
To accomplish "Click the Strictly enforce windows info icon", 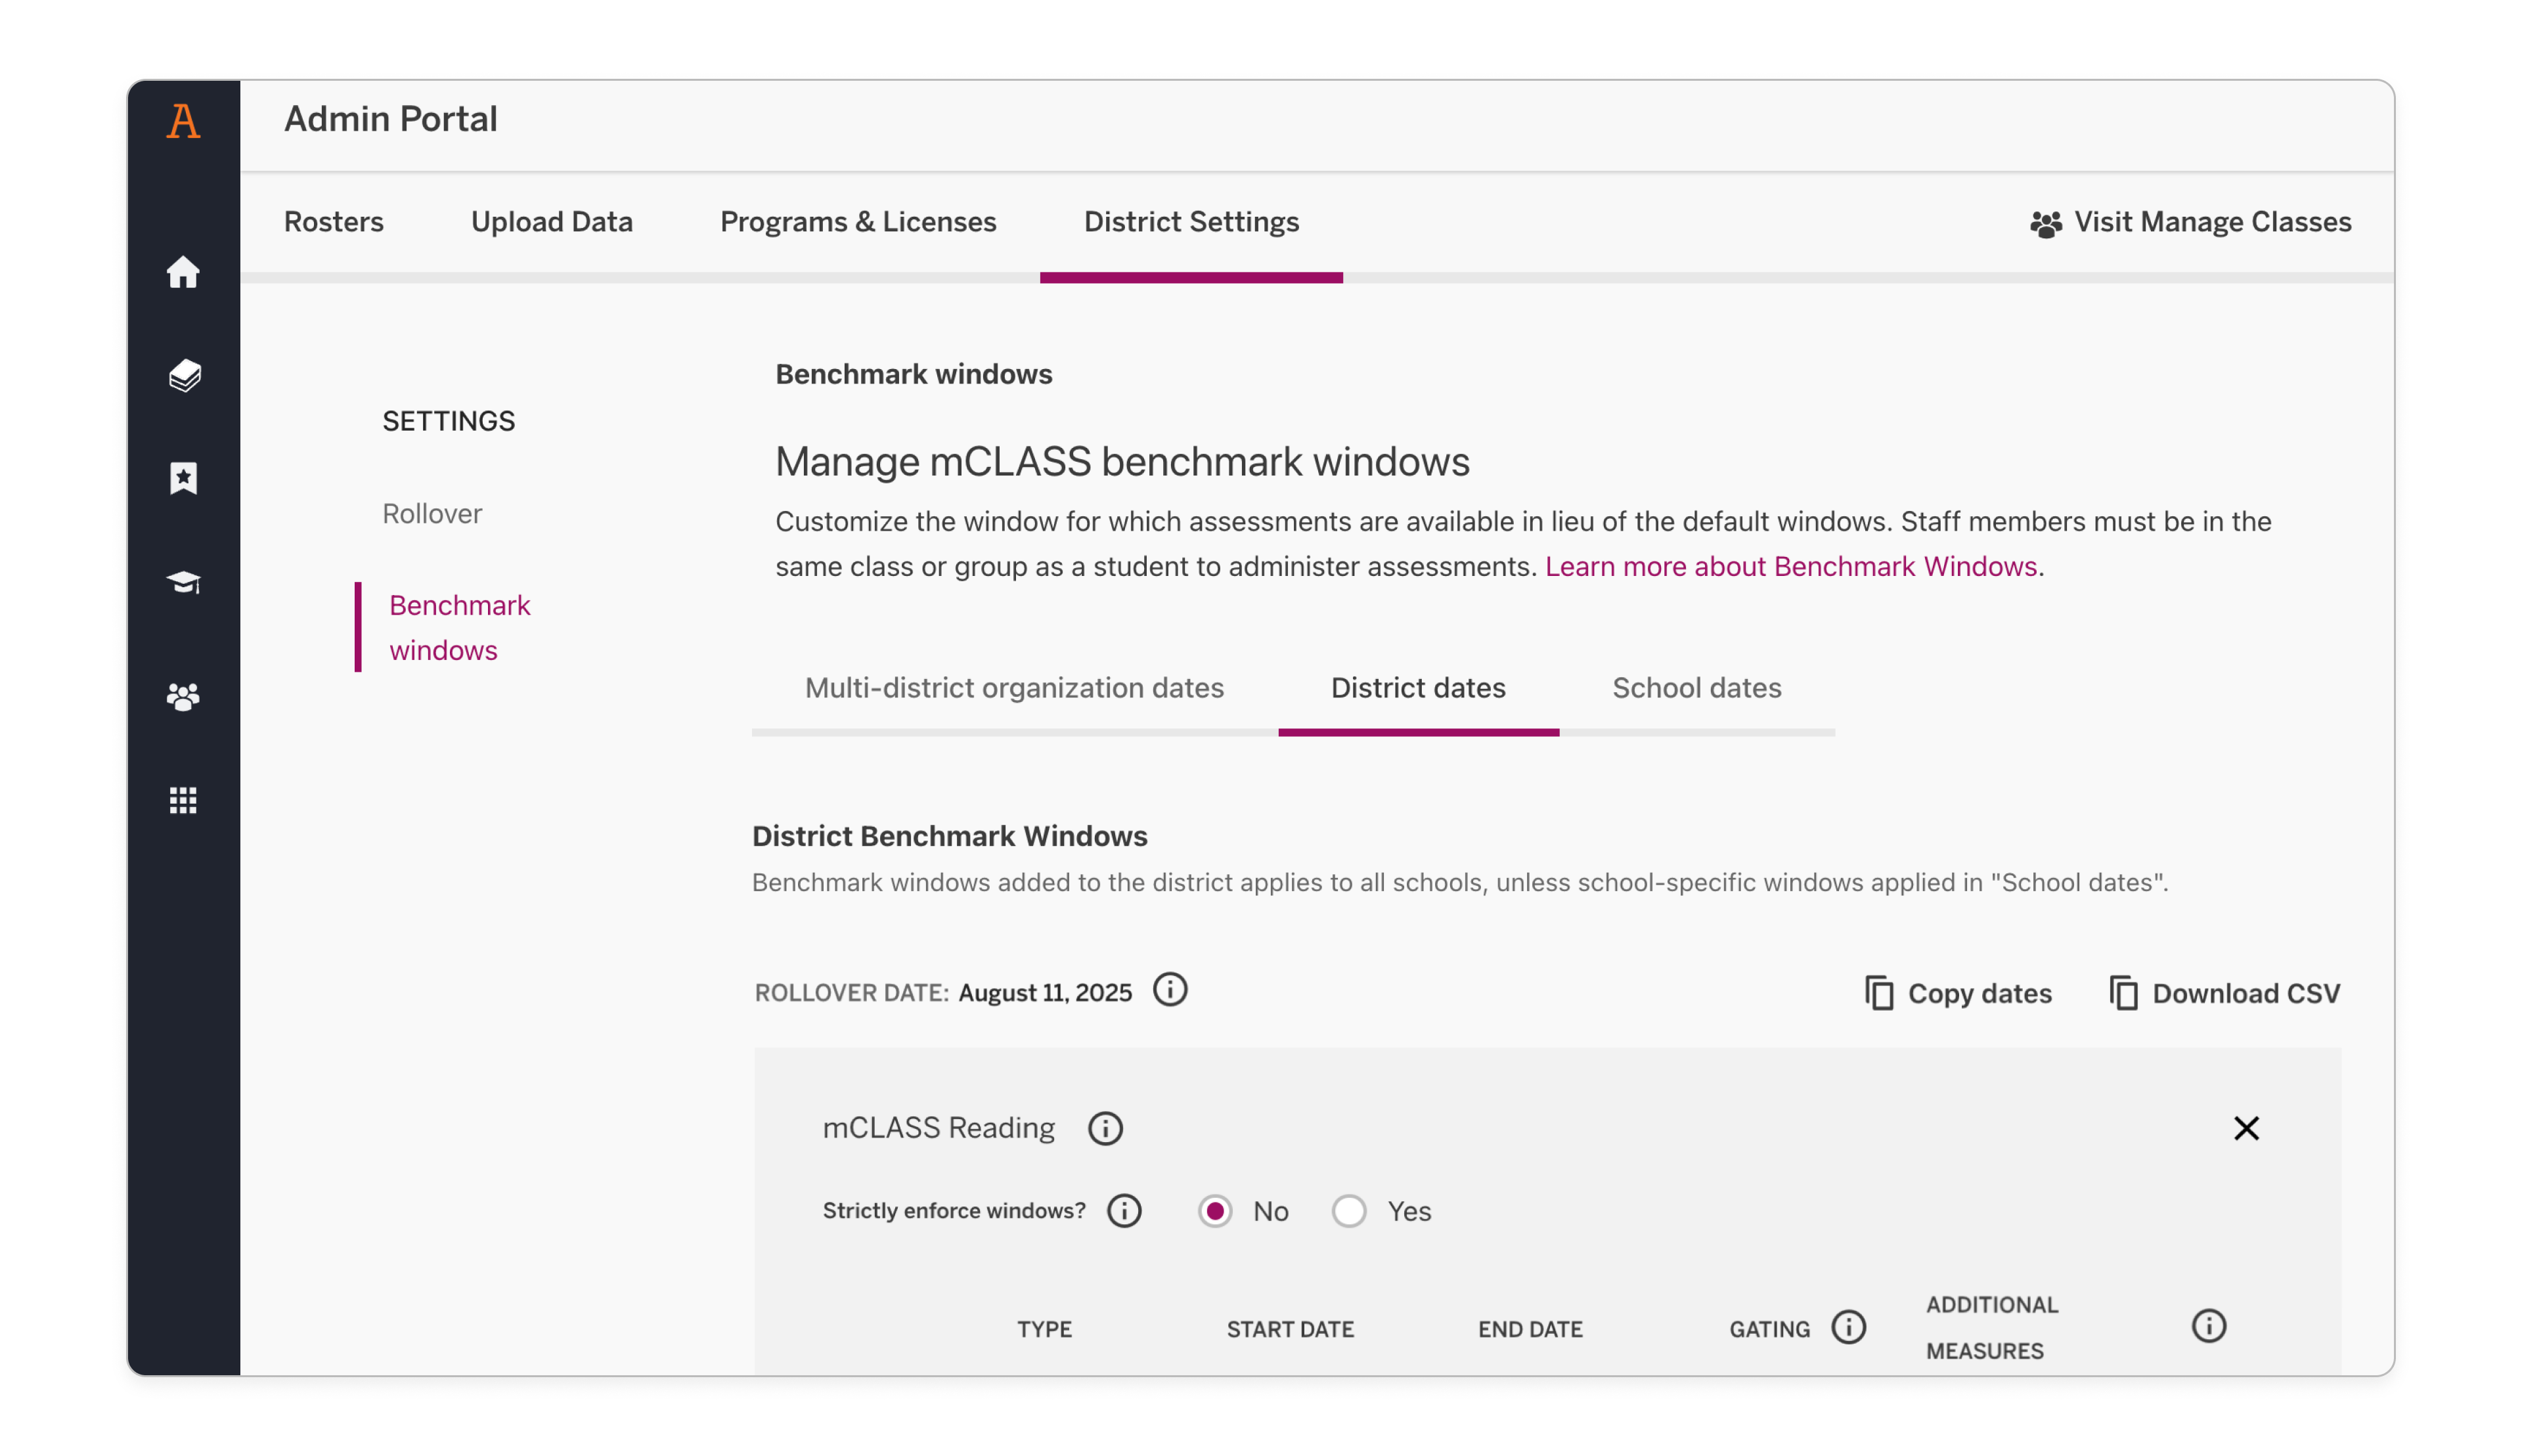I will click(x=1123, y=1211).
